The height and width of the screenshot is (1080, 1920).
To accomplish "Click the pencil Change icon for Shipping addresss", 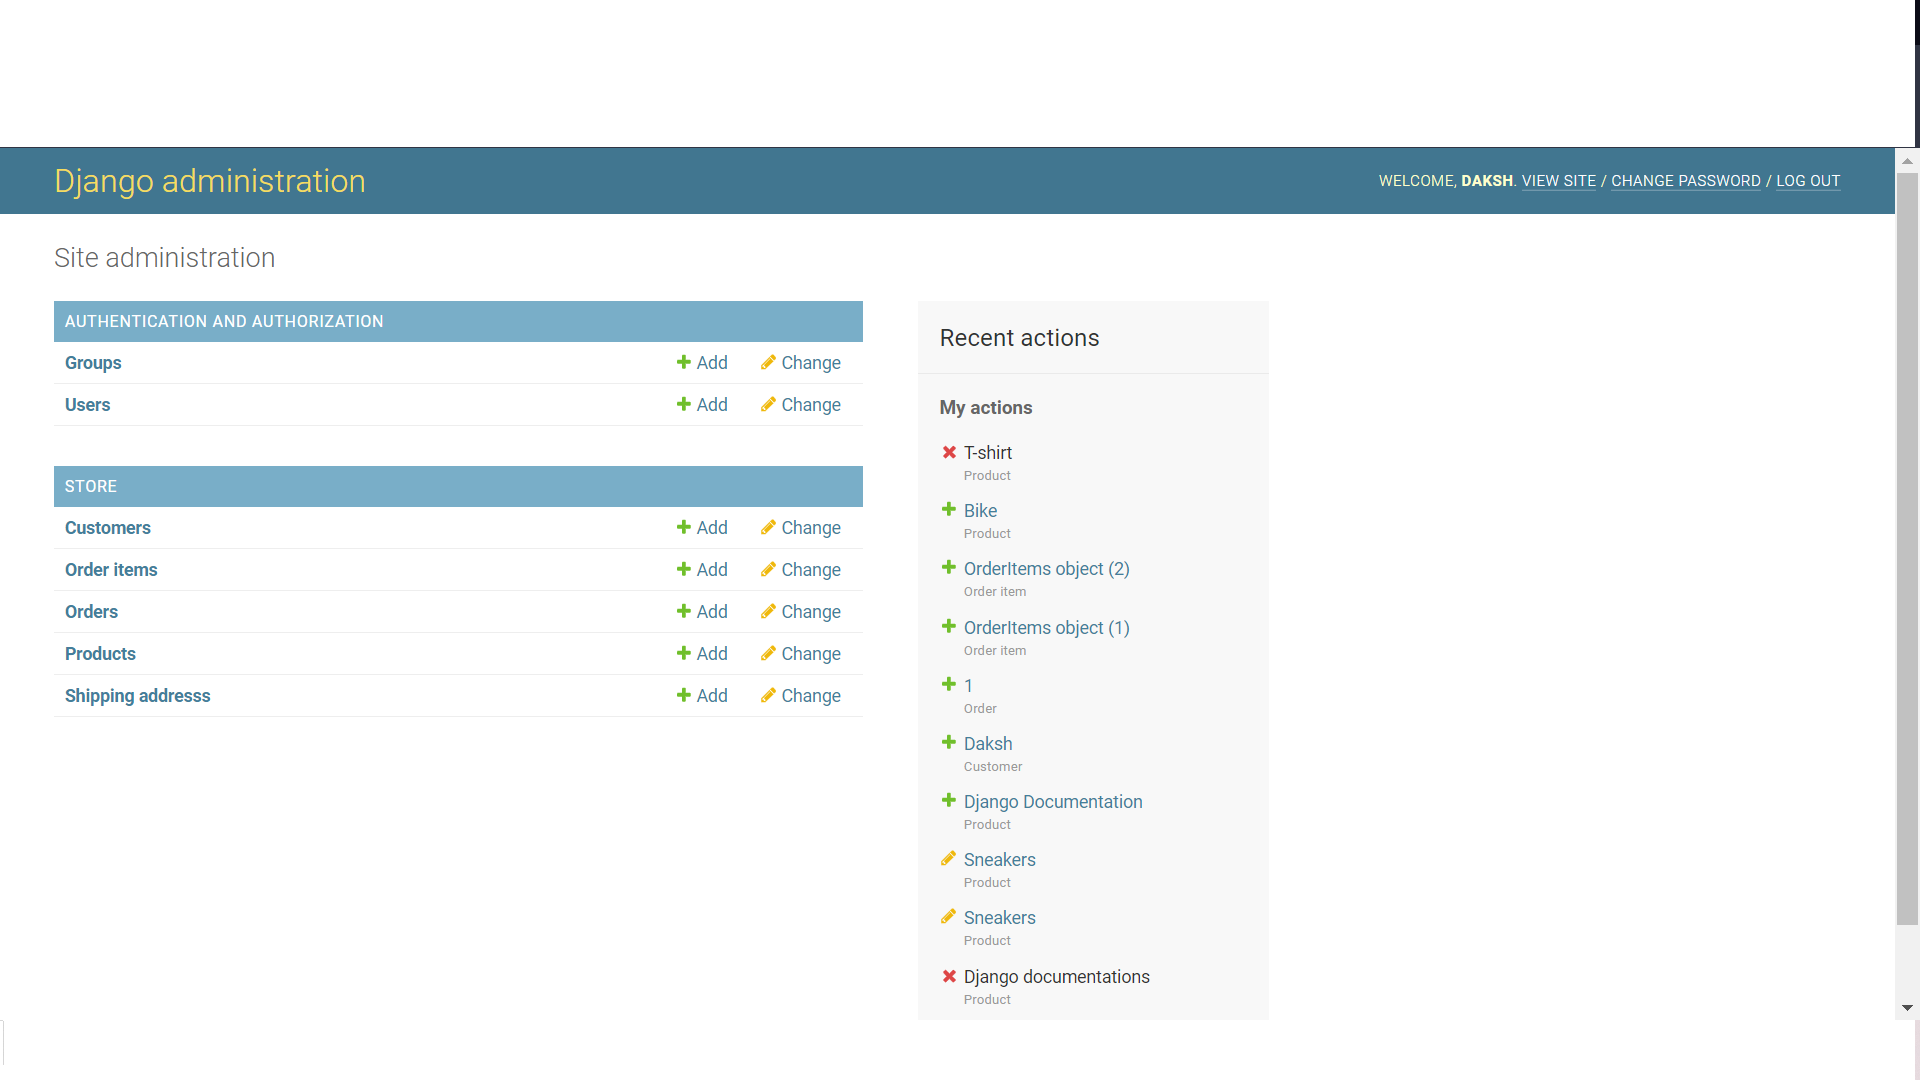I will coord(767,695).
